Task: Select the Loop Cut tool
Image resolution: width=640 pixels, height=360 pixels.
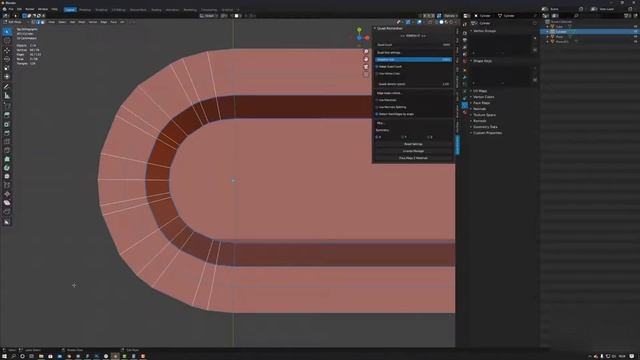Action: pyautogui.click(x=7, y=142)
